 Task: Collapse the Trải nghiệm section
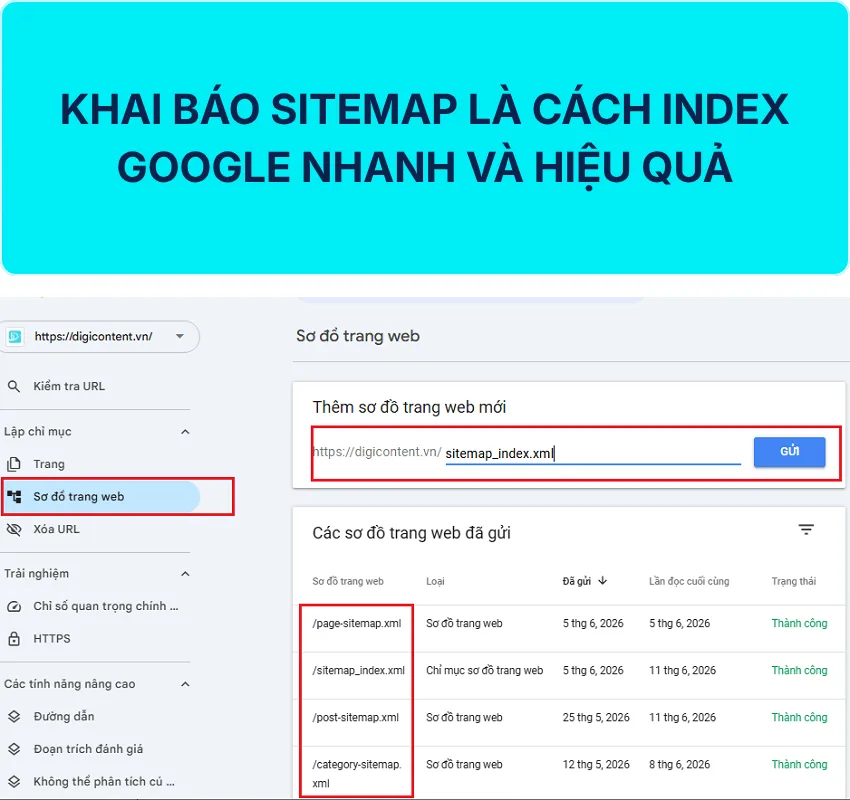185,574
